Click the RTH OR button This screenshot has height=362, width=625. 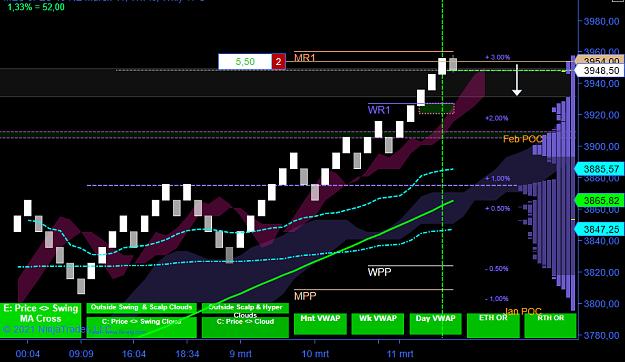(x=550, y=325)
